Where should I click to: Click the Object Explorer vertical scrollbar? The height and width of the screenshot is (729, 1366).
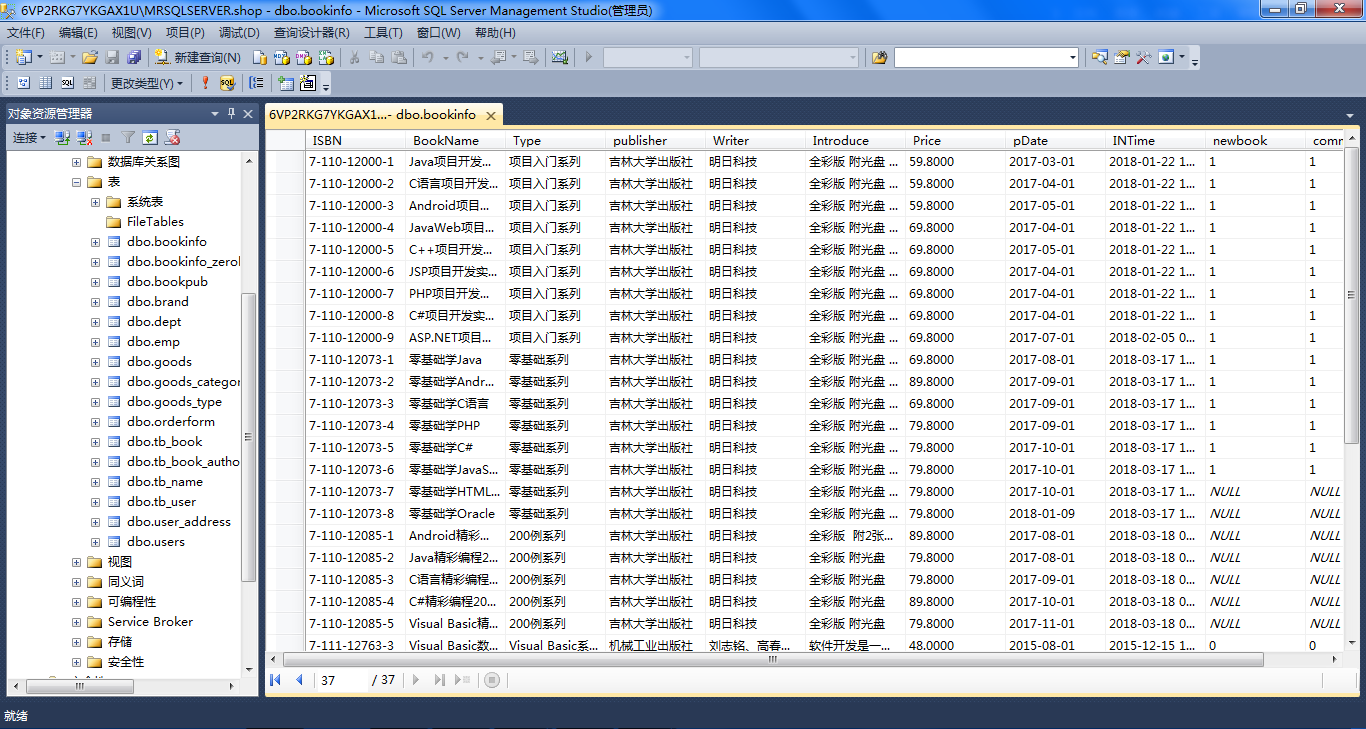[x=249, y=437]
